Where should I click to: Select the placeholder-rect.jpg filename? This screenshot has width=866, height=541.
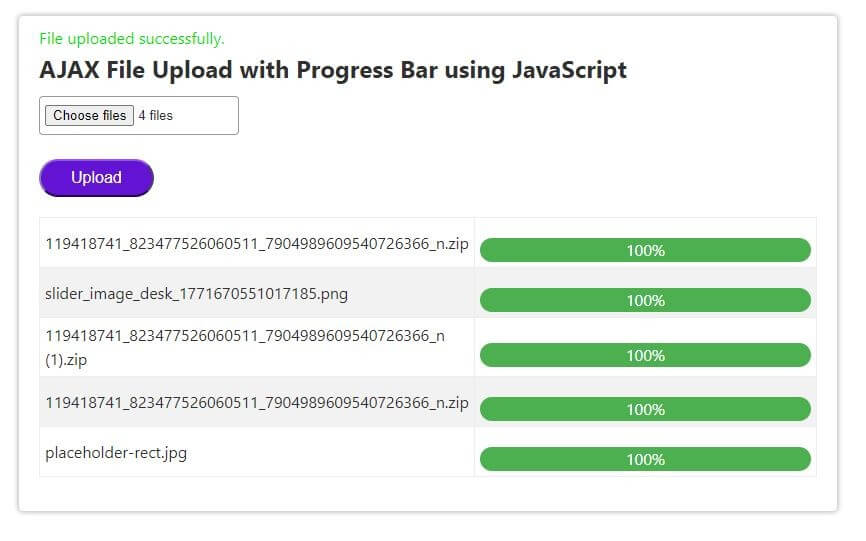click(x=116, y=453)
